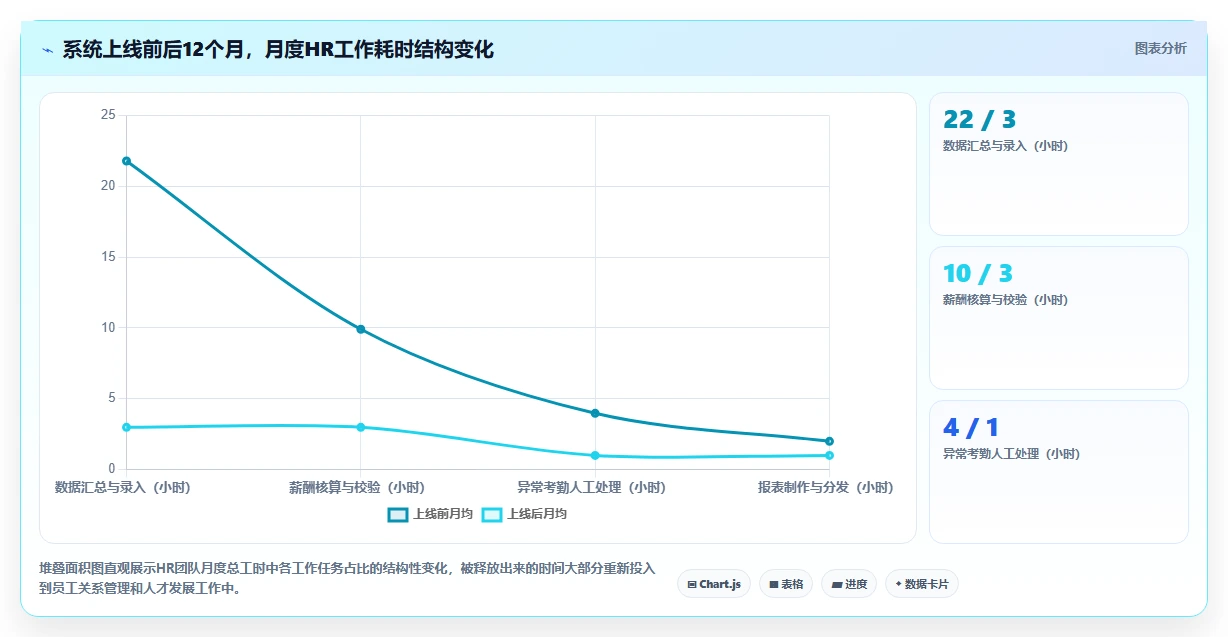
Task: Click the card label 薪酬核算与校验（小时）
Action: click(x=1005, y=300)
